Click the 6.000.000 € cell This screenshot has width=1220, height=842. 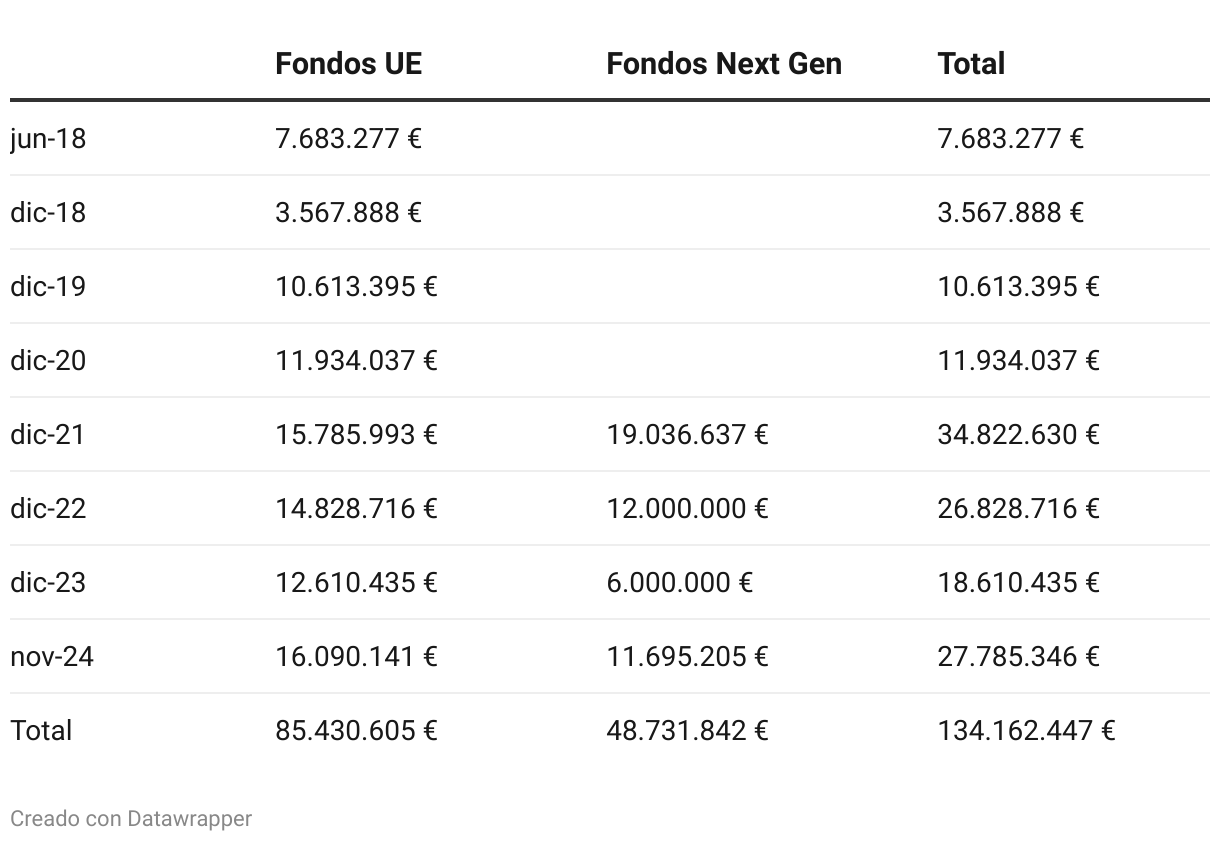tap(679, 582)
